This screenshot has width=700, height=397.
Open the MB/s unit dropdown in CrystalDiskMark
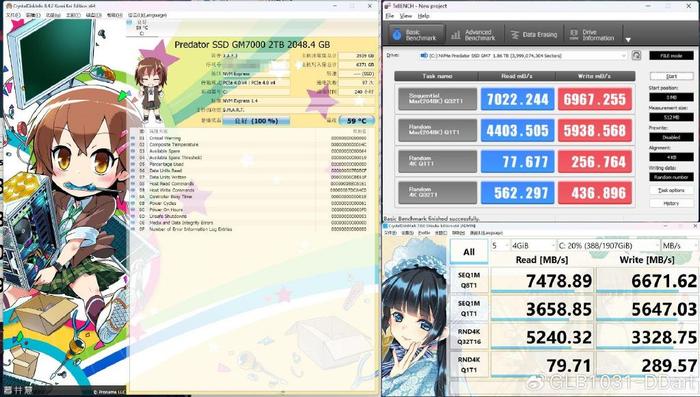point(679,246)
